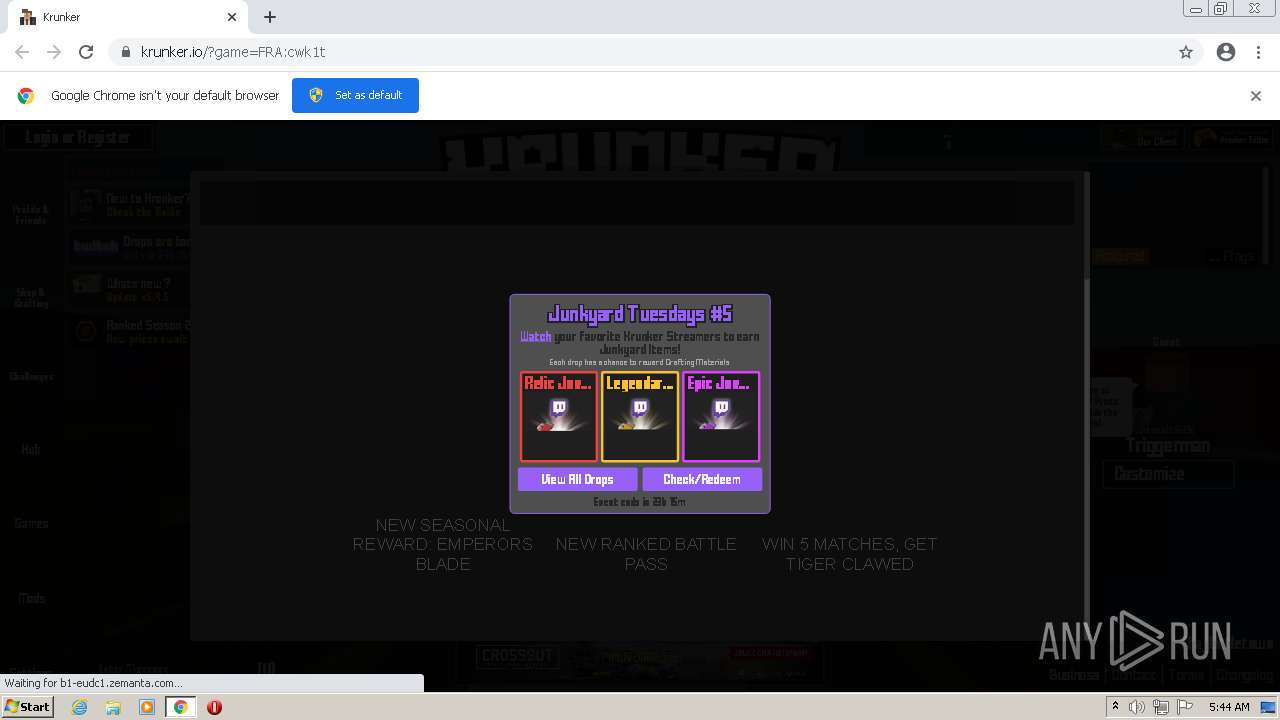Click the Chrome taskbar icon

point(181,707)
